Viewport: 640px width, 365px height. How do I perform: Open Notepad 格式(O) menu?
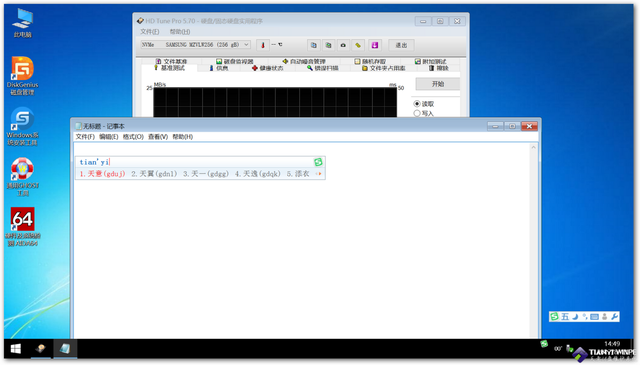pyautogui.click(x=133, y=137)
